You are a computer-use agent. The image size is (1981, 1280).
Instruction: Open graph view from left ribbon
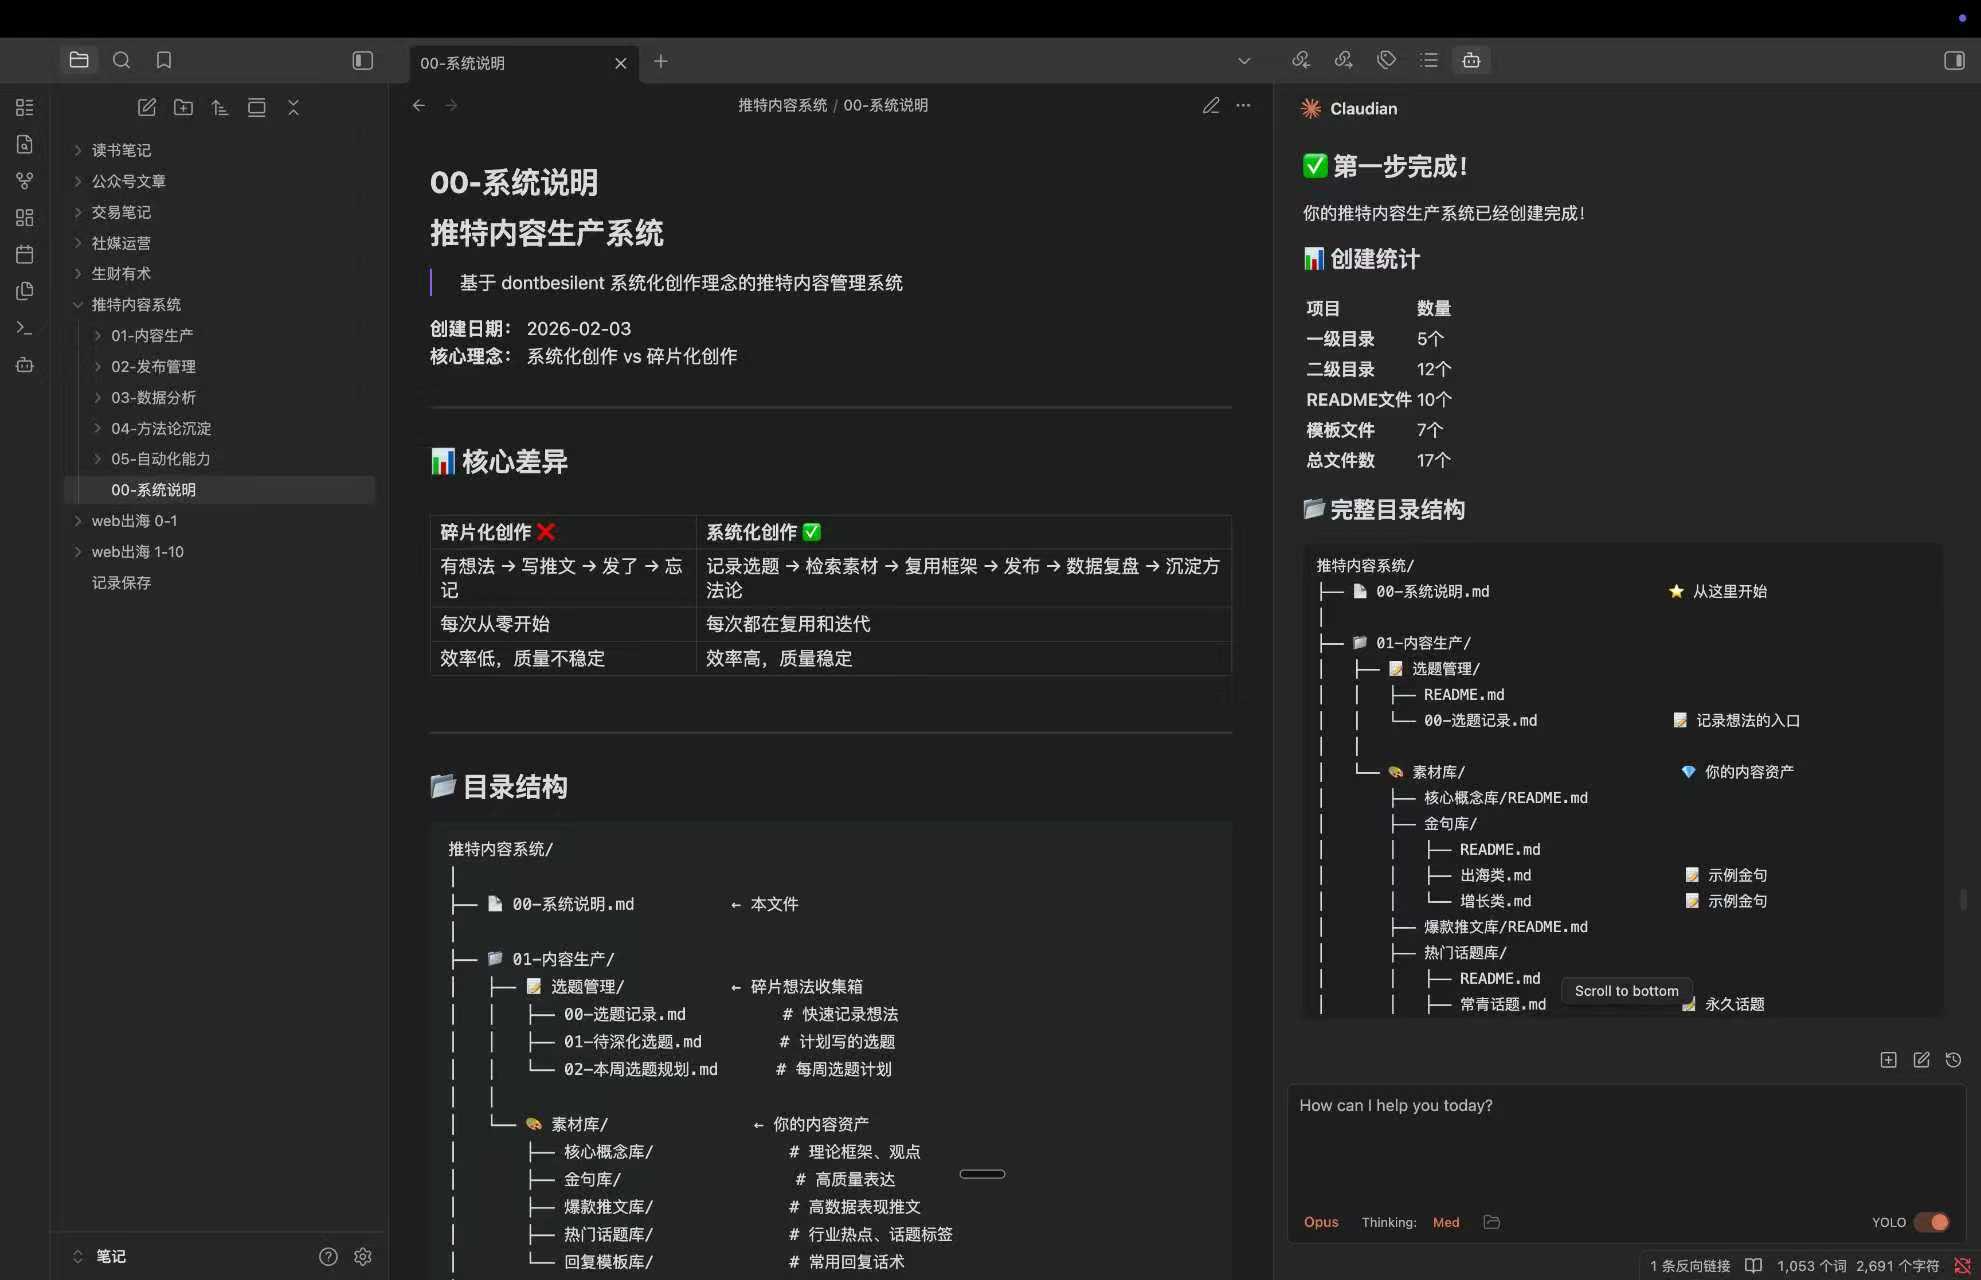25,181
